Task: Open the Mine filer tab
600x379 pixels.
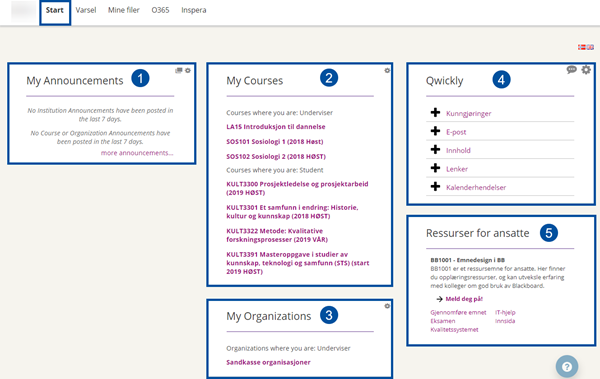Action: click(124, 10)
